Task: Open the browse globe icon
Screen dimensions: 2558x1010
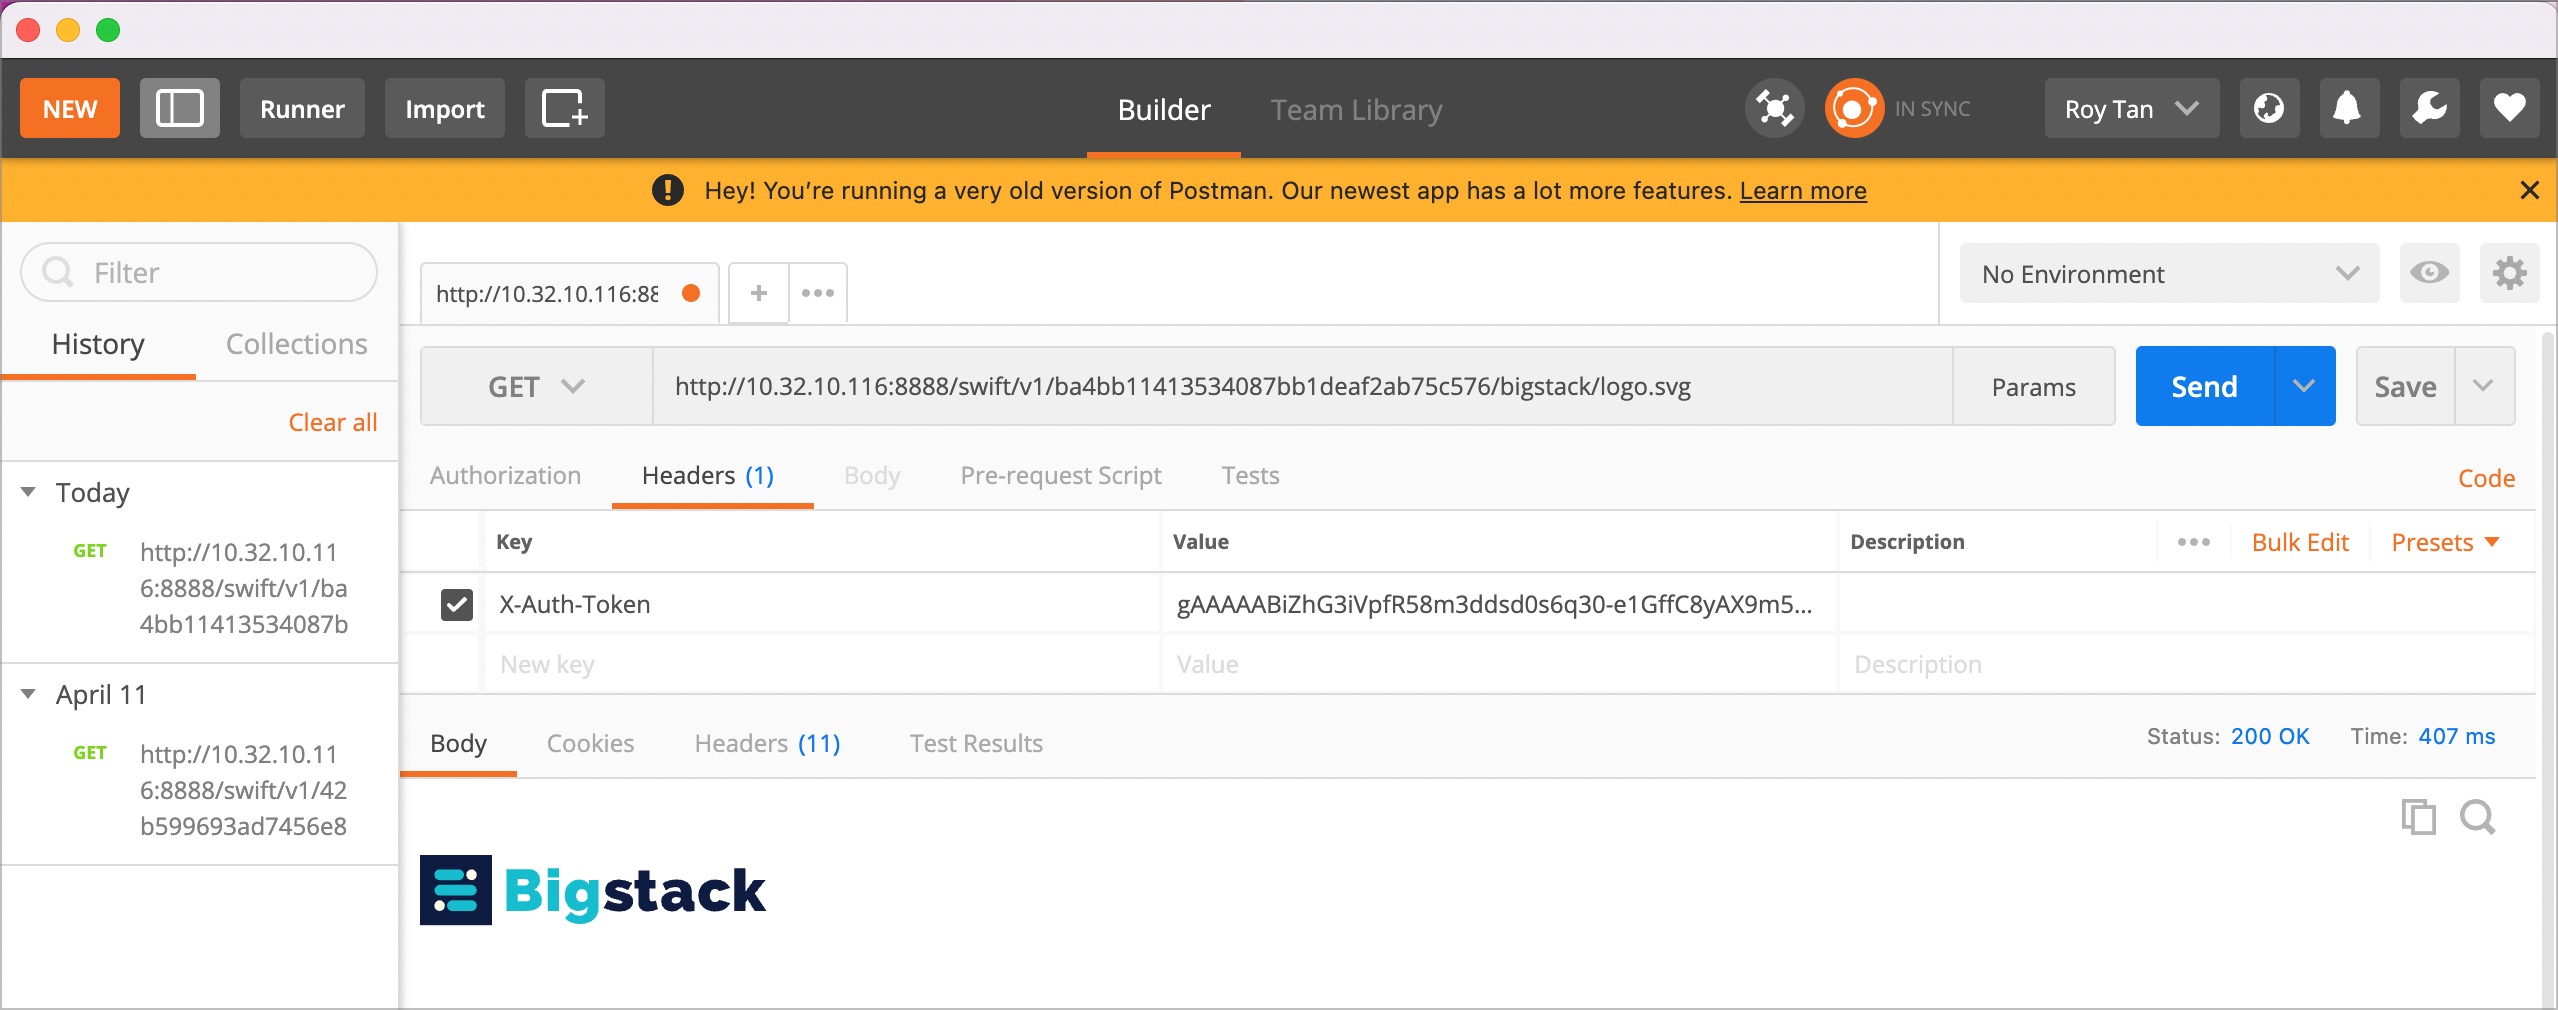Action: [x=2269, y=108]
